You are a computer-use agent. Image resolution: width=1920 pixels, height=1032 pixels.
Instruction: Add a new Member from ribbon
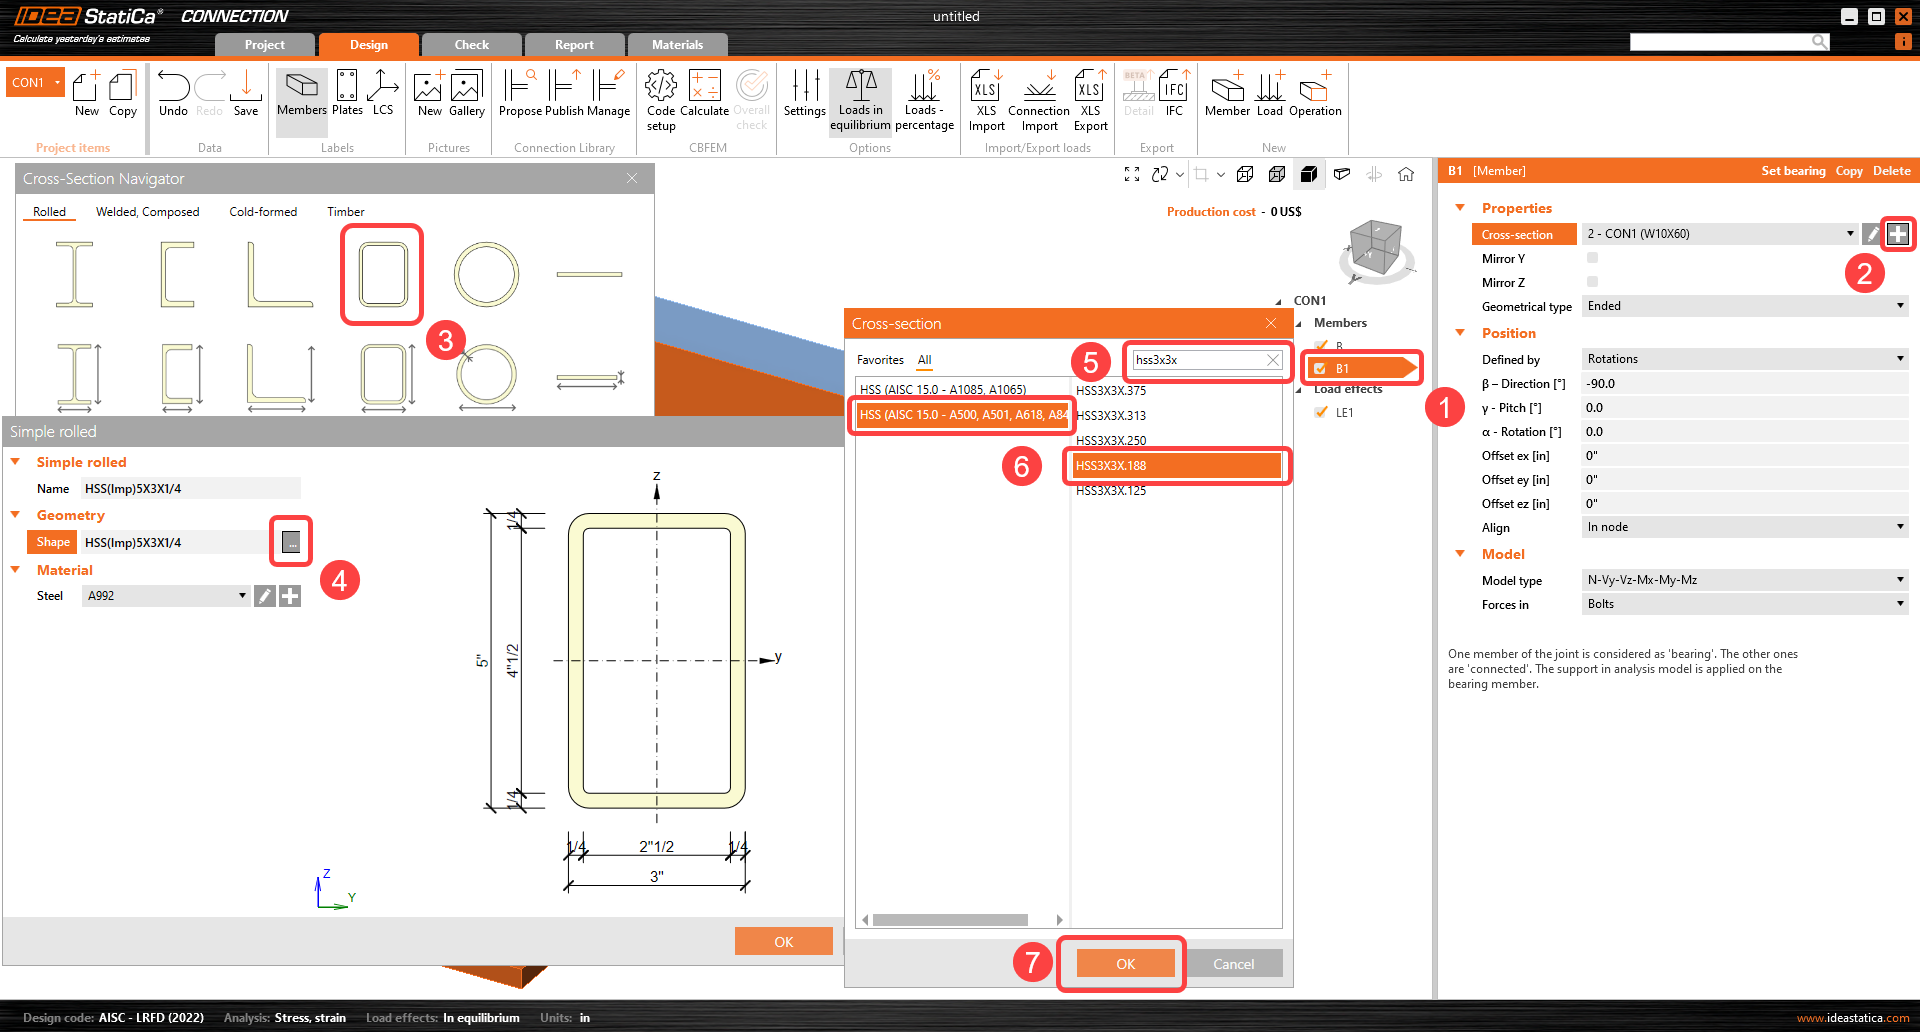[1227, 93]
